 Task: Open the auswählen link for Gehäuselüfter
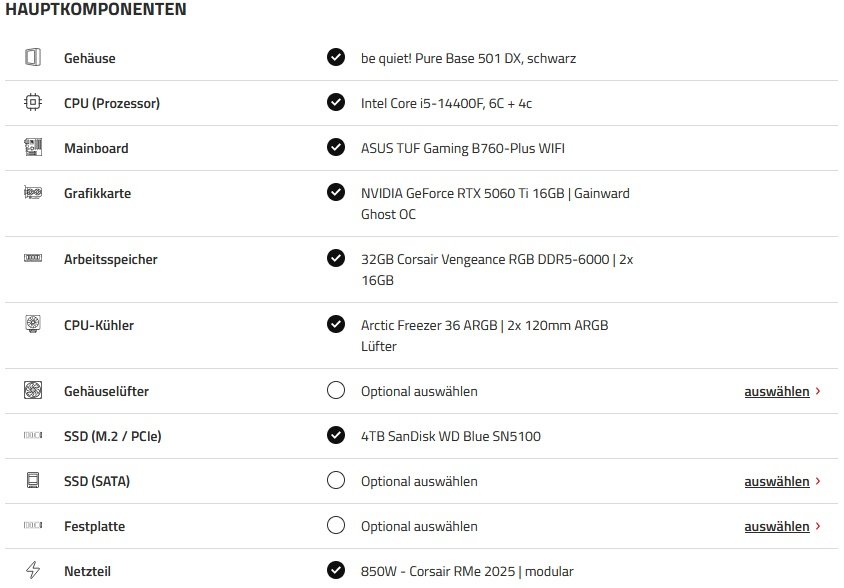tap(777, 391)
